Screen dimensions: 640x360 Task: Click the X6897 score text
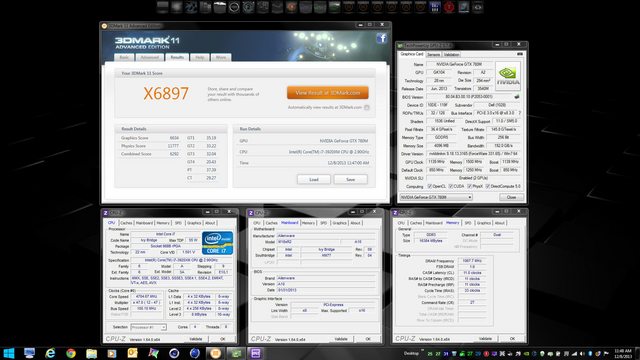click(166, 93)
